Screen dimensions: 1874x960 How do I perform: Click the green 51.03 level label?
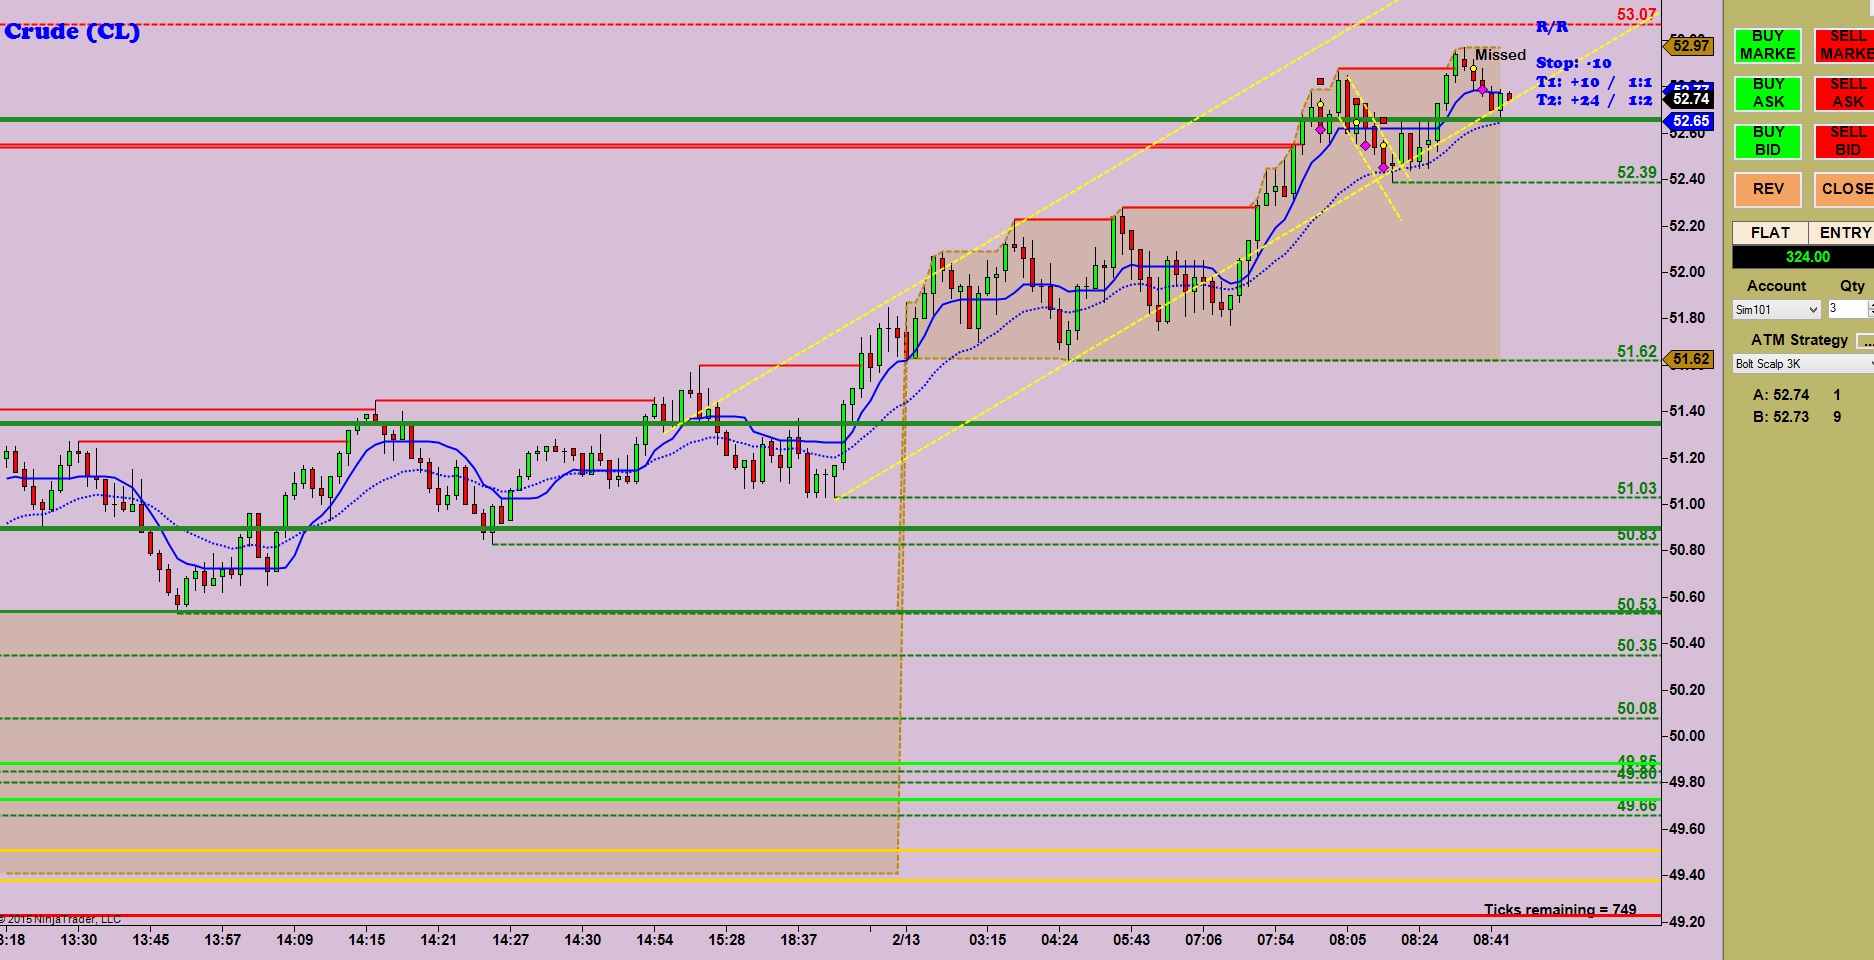pos(1637,488)
